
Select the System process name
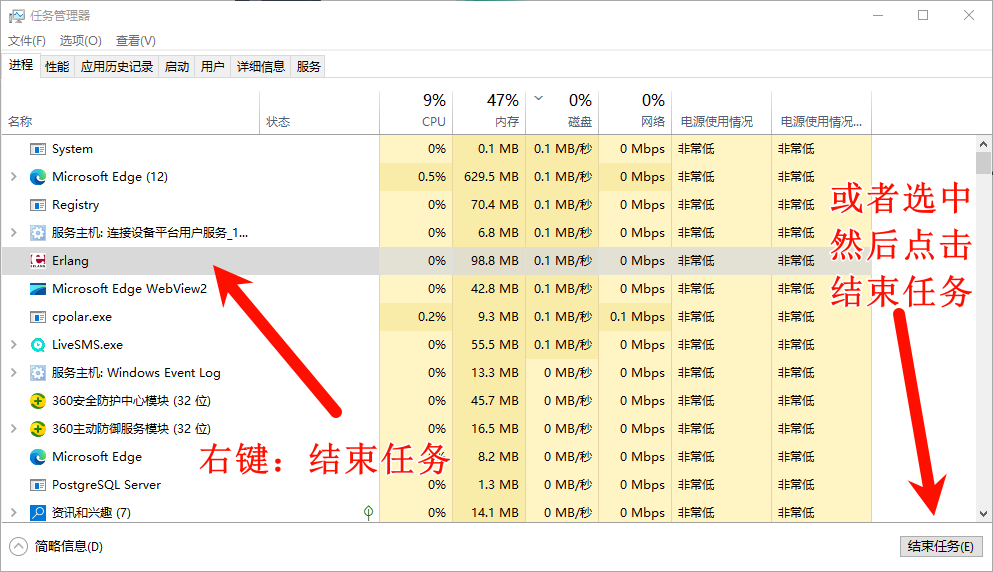click(x=72, y=149)
